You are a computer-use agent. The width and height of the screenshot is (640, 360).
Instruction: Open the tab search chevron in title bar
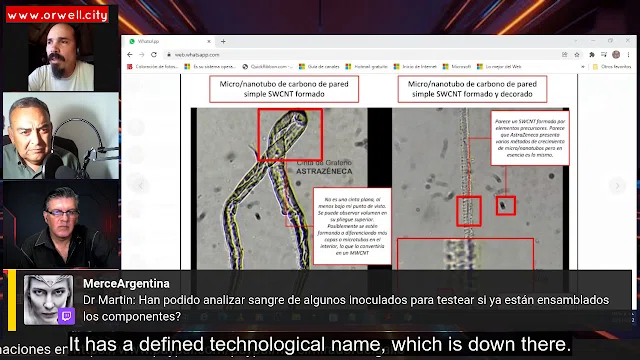click(x=576, y=41)
